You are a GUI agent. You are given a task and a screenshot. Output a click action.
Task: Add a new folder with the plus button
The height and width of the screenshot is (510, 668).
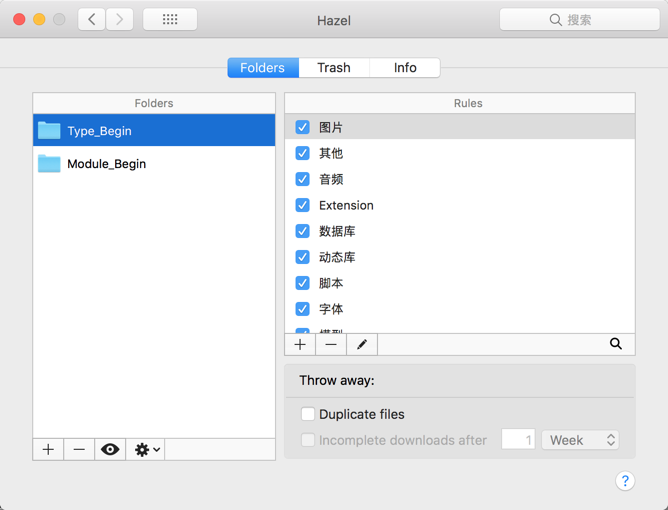tap(48, 449)
